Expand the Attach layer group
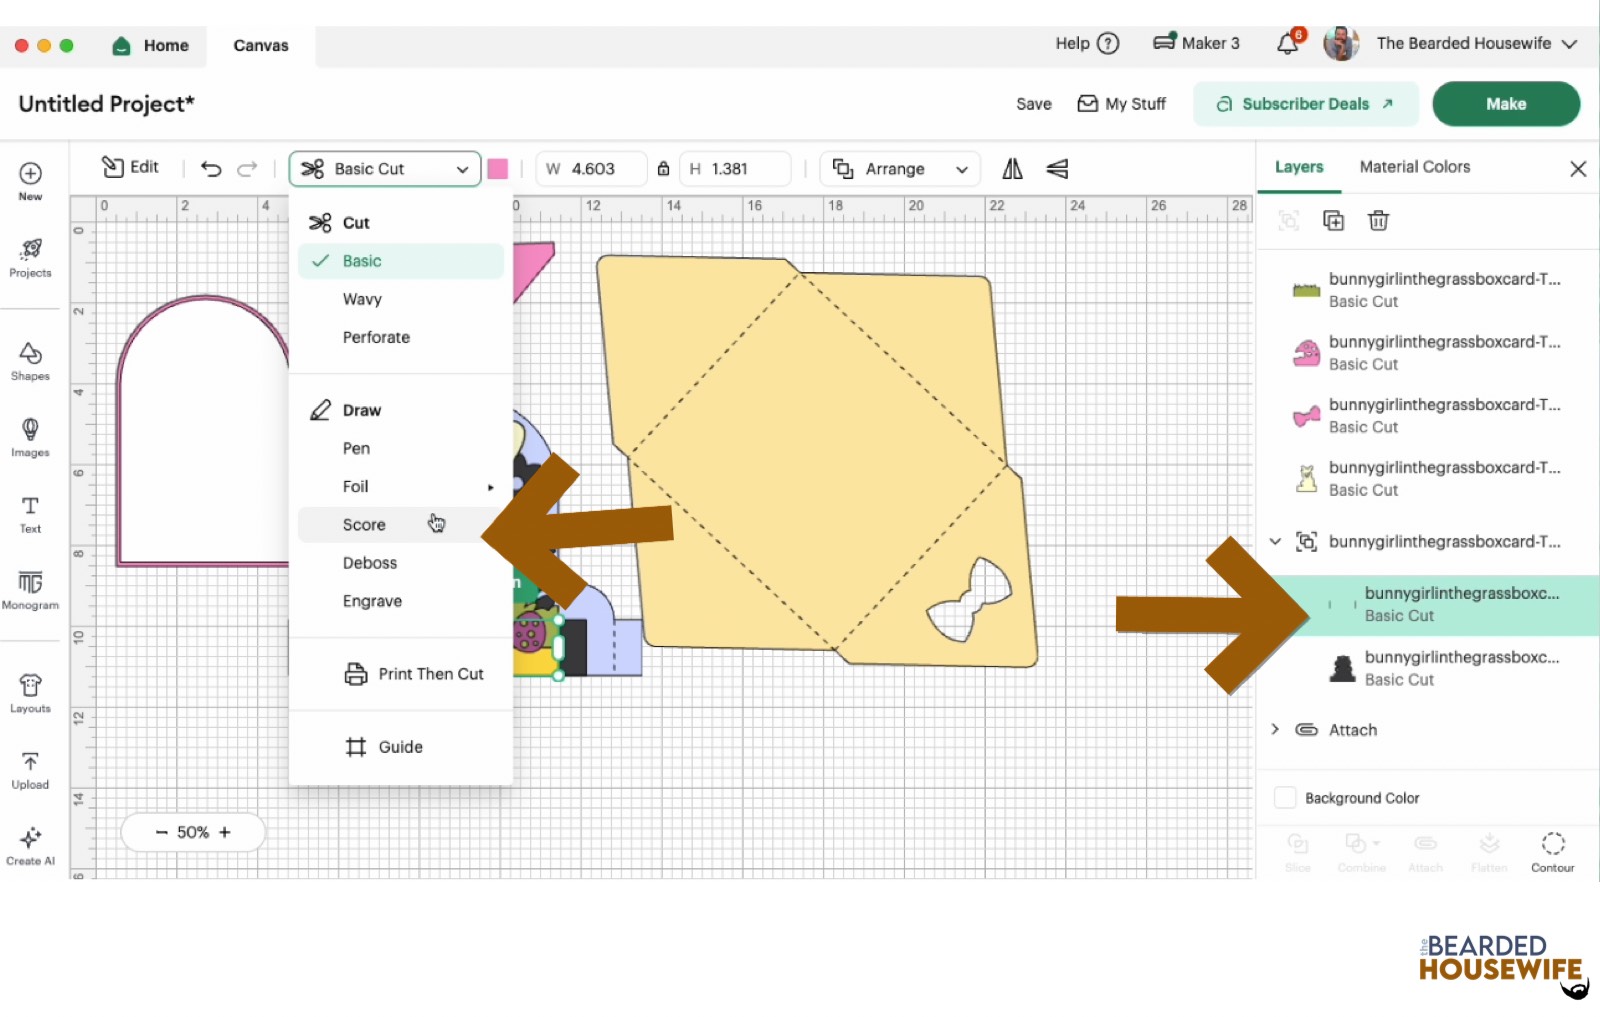This screenshot has width=1600, height=1017. click(x=1275, y=730)
